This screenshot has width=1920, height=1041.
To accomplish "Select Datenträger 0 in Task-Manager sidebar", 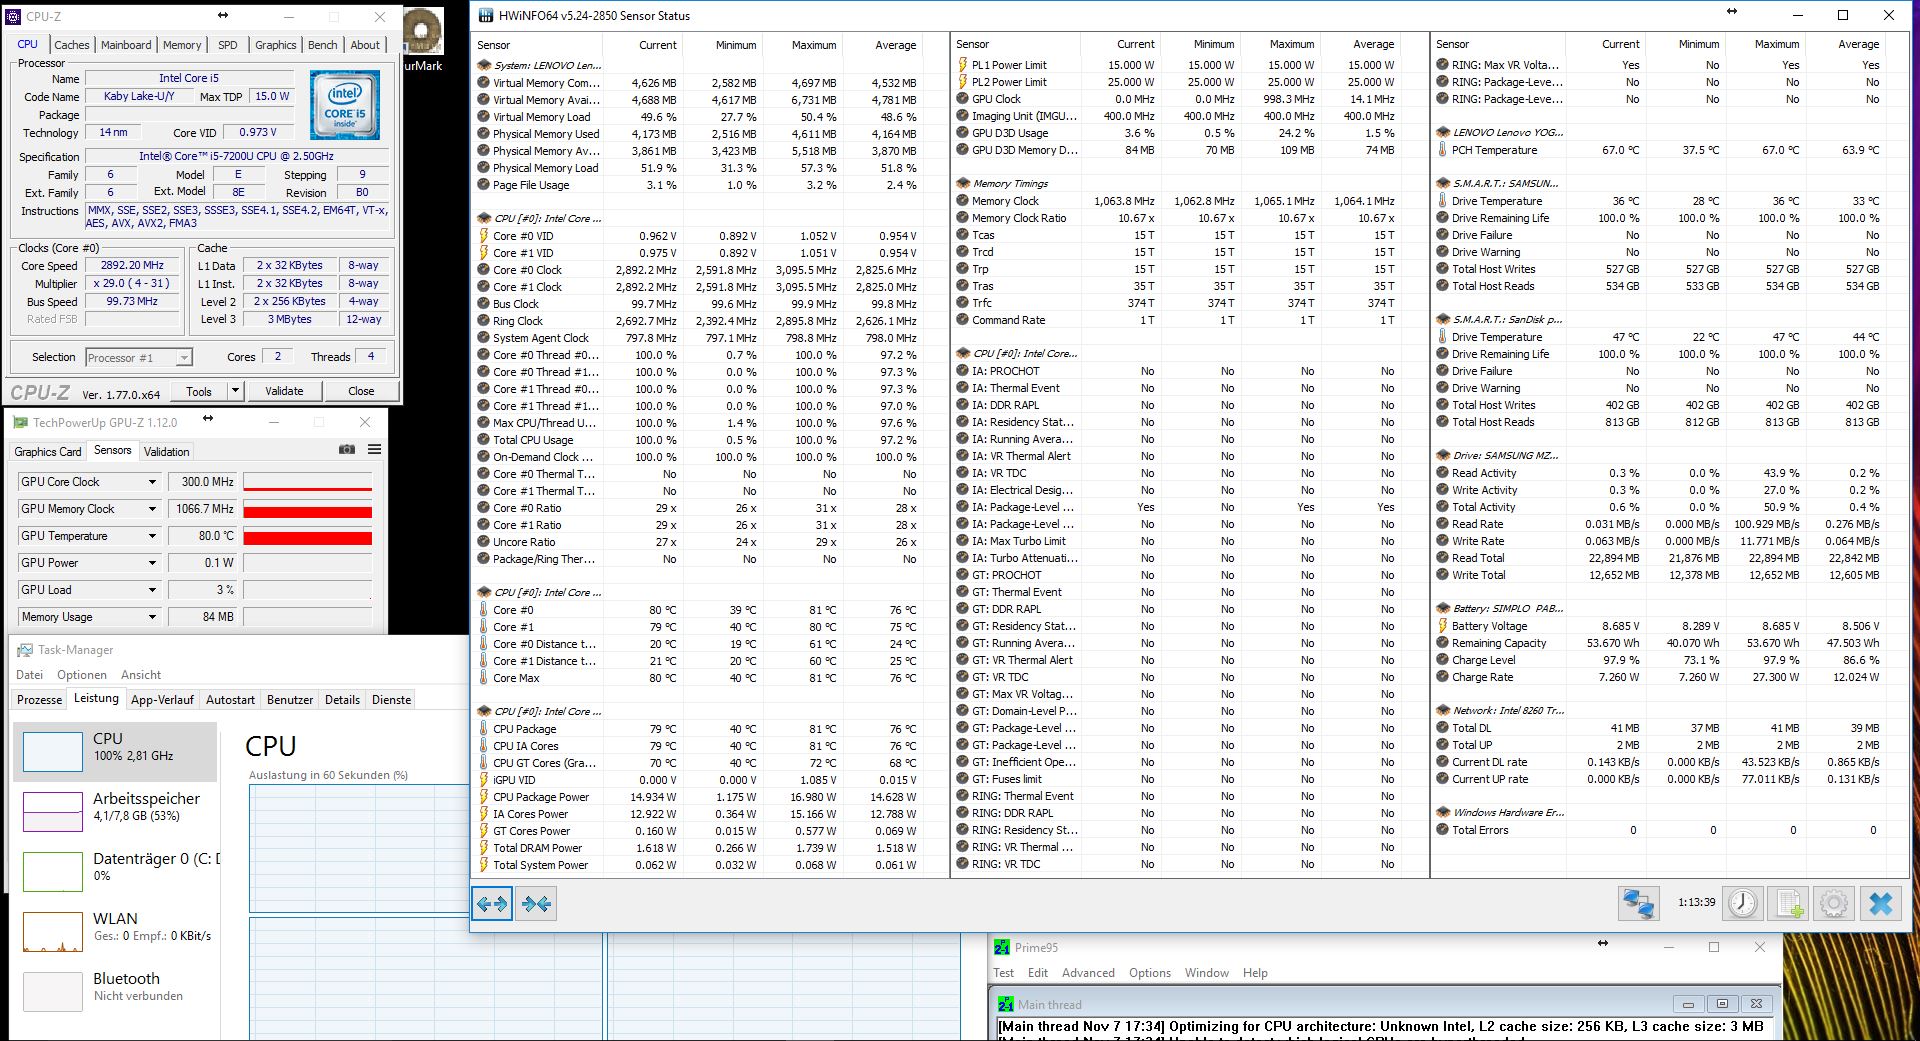I will pos(115,871).
